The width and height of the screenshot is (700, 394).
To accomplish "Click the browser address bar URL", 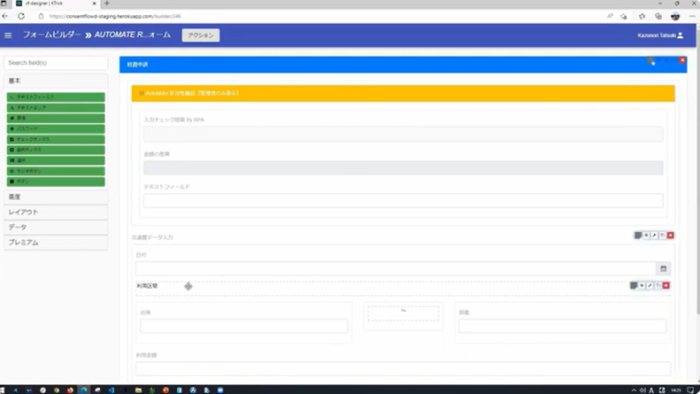I will tap(115, 16).
